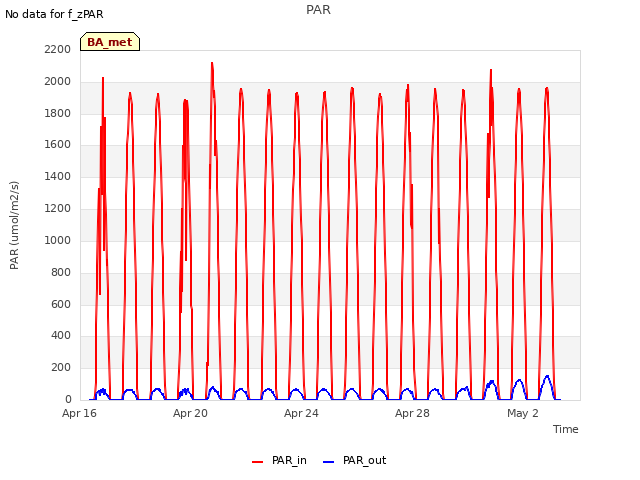
Task: Click the Apr 24 x-axis tick label
Action: click(301, 413)
